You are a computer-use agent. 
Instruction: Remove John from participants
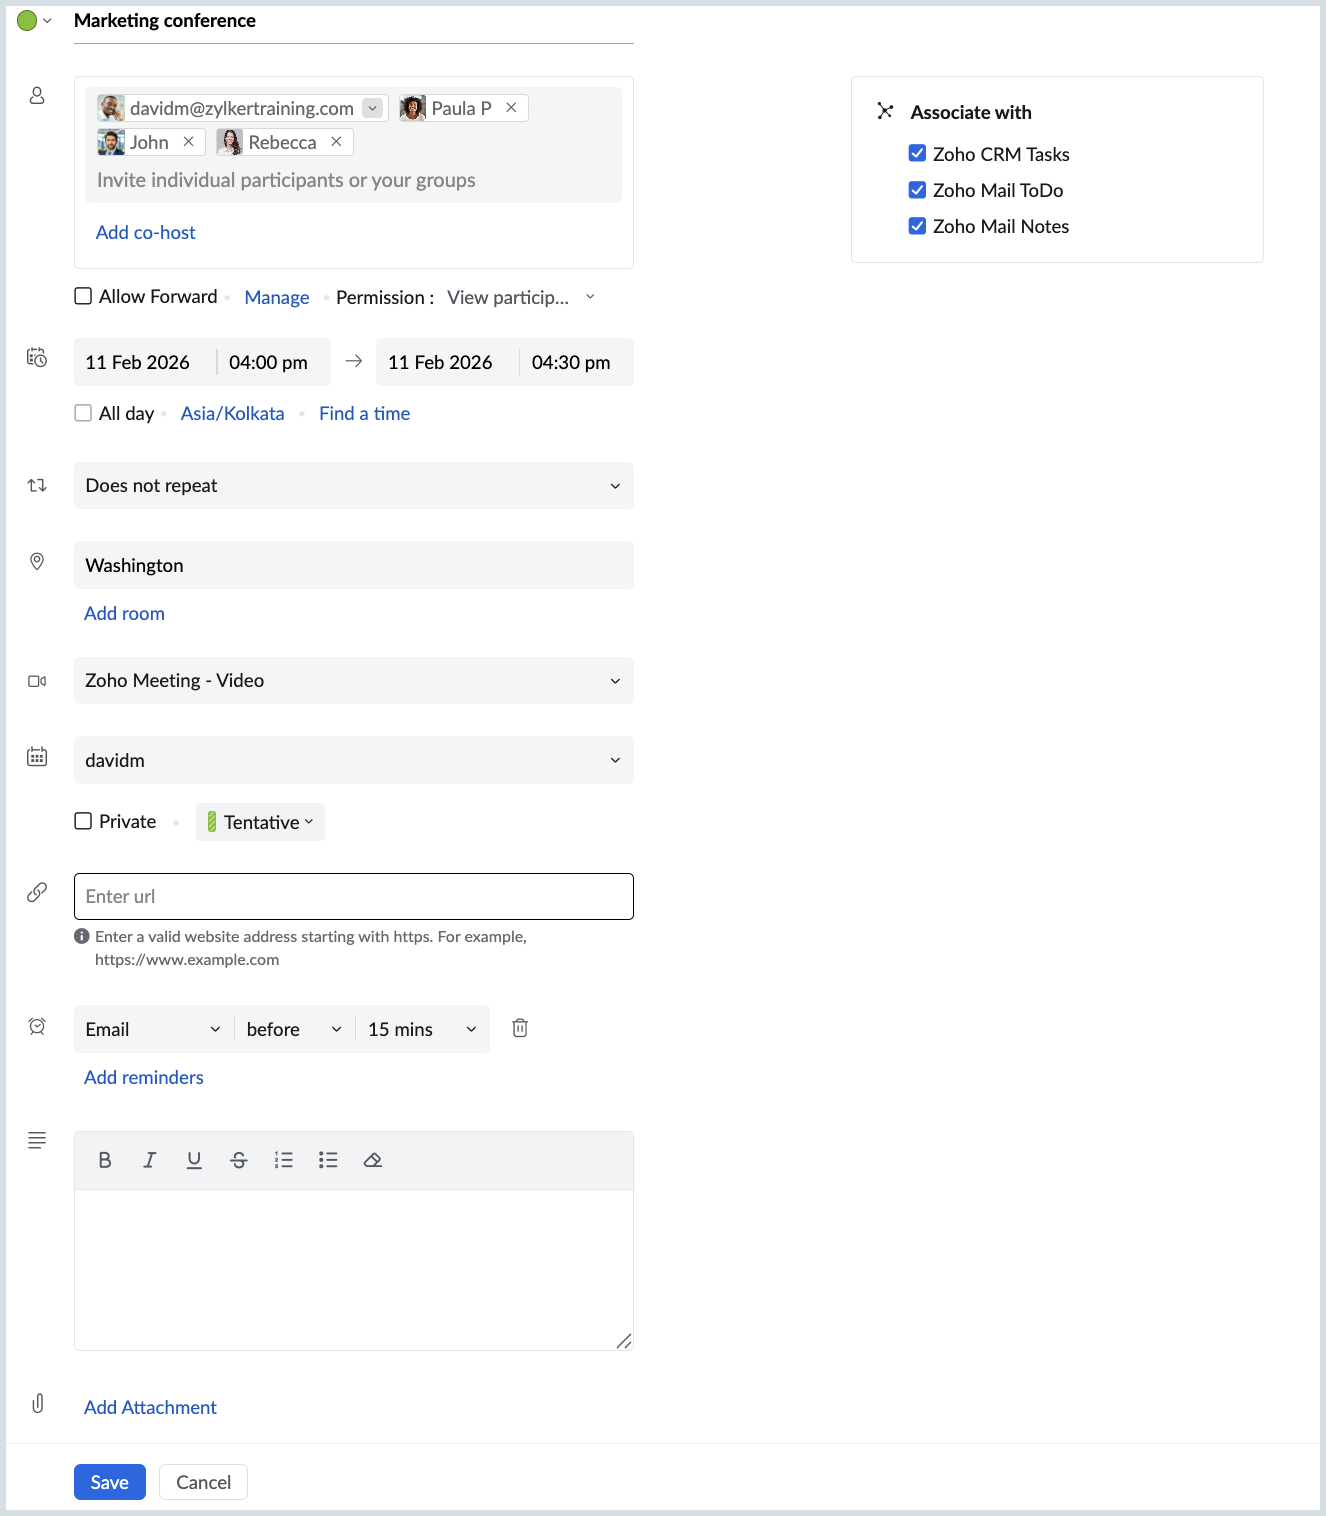tap(188, 142)
